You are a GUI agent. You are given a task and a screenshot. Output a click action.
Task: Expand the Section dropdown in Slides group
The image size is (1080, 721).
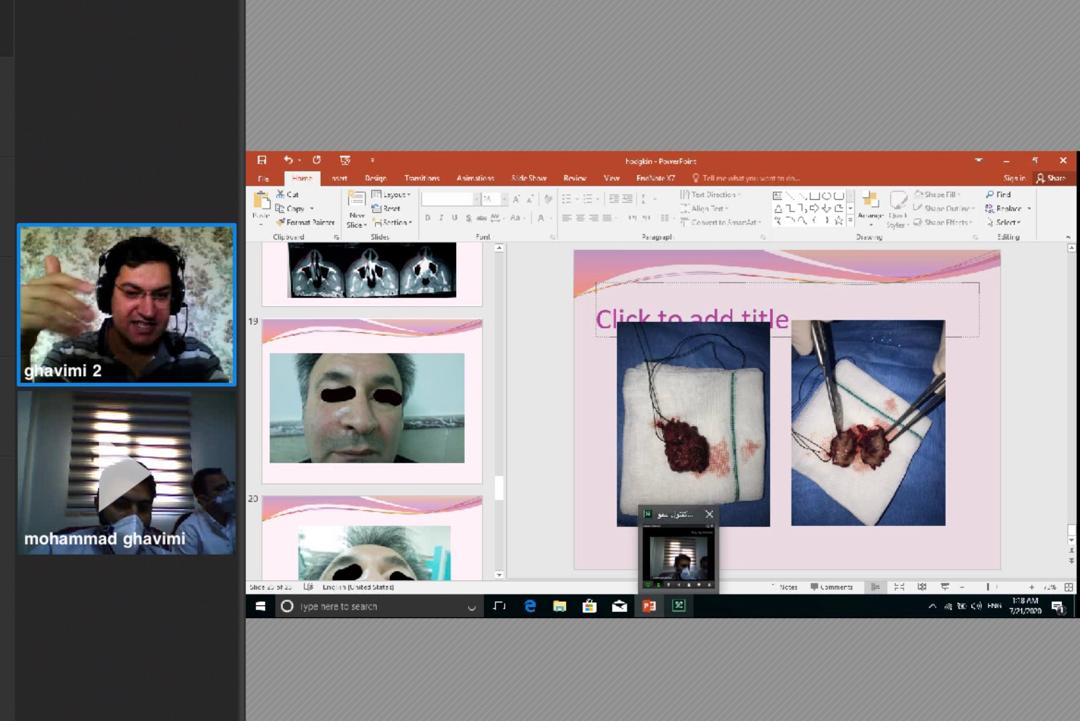point(391,222)
